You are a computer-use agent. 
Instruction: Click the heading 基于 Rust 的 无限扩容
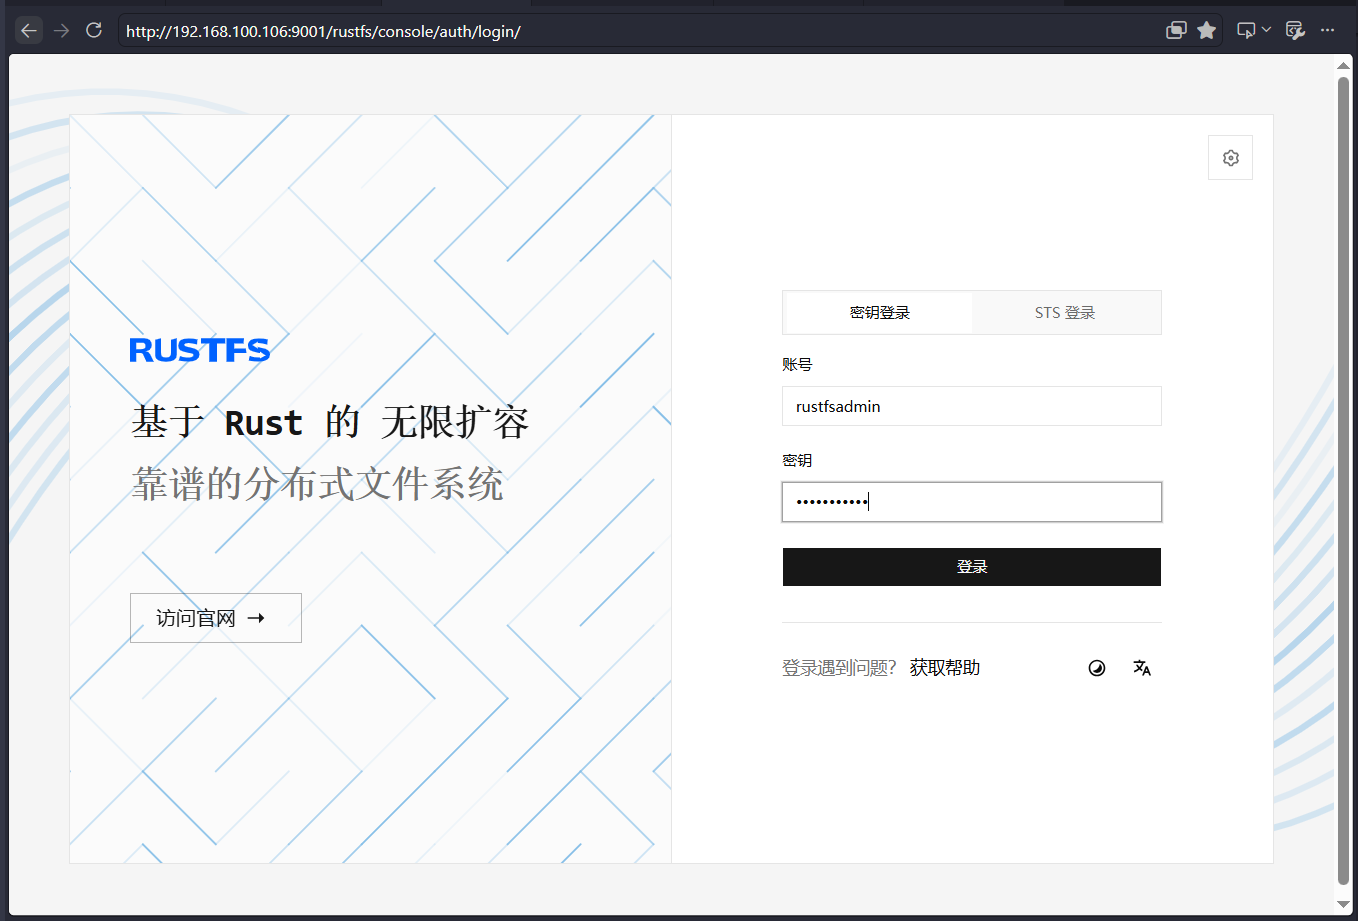(x=330, y=422)
